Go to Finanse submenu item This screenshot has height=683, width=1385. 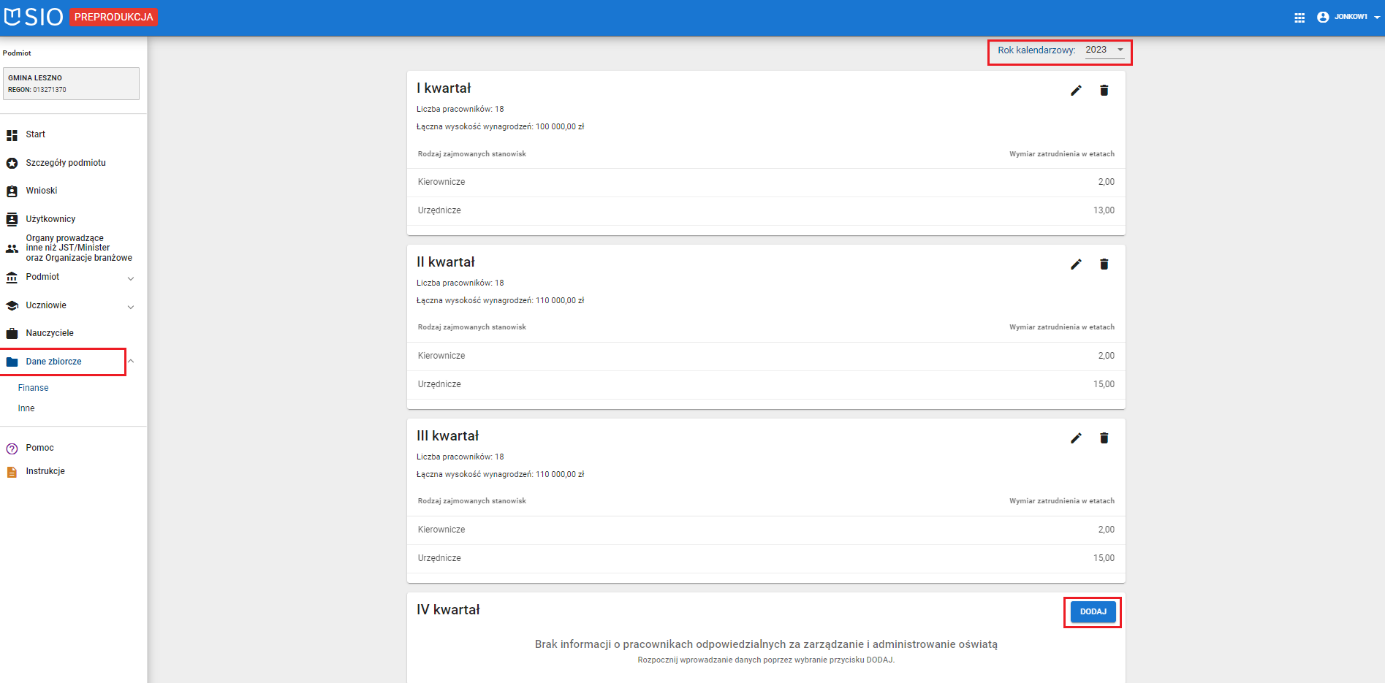(x=33, y=388)
